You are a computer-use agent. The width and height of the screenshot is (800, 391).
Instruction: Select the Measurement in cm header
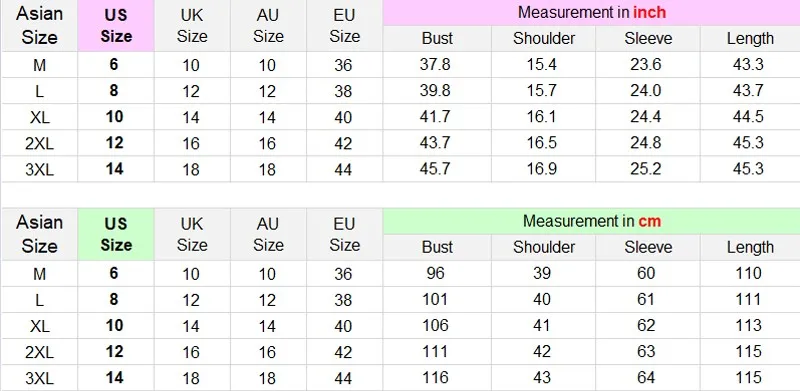tap(591, 221)
